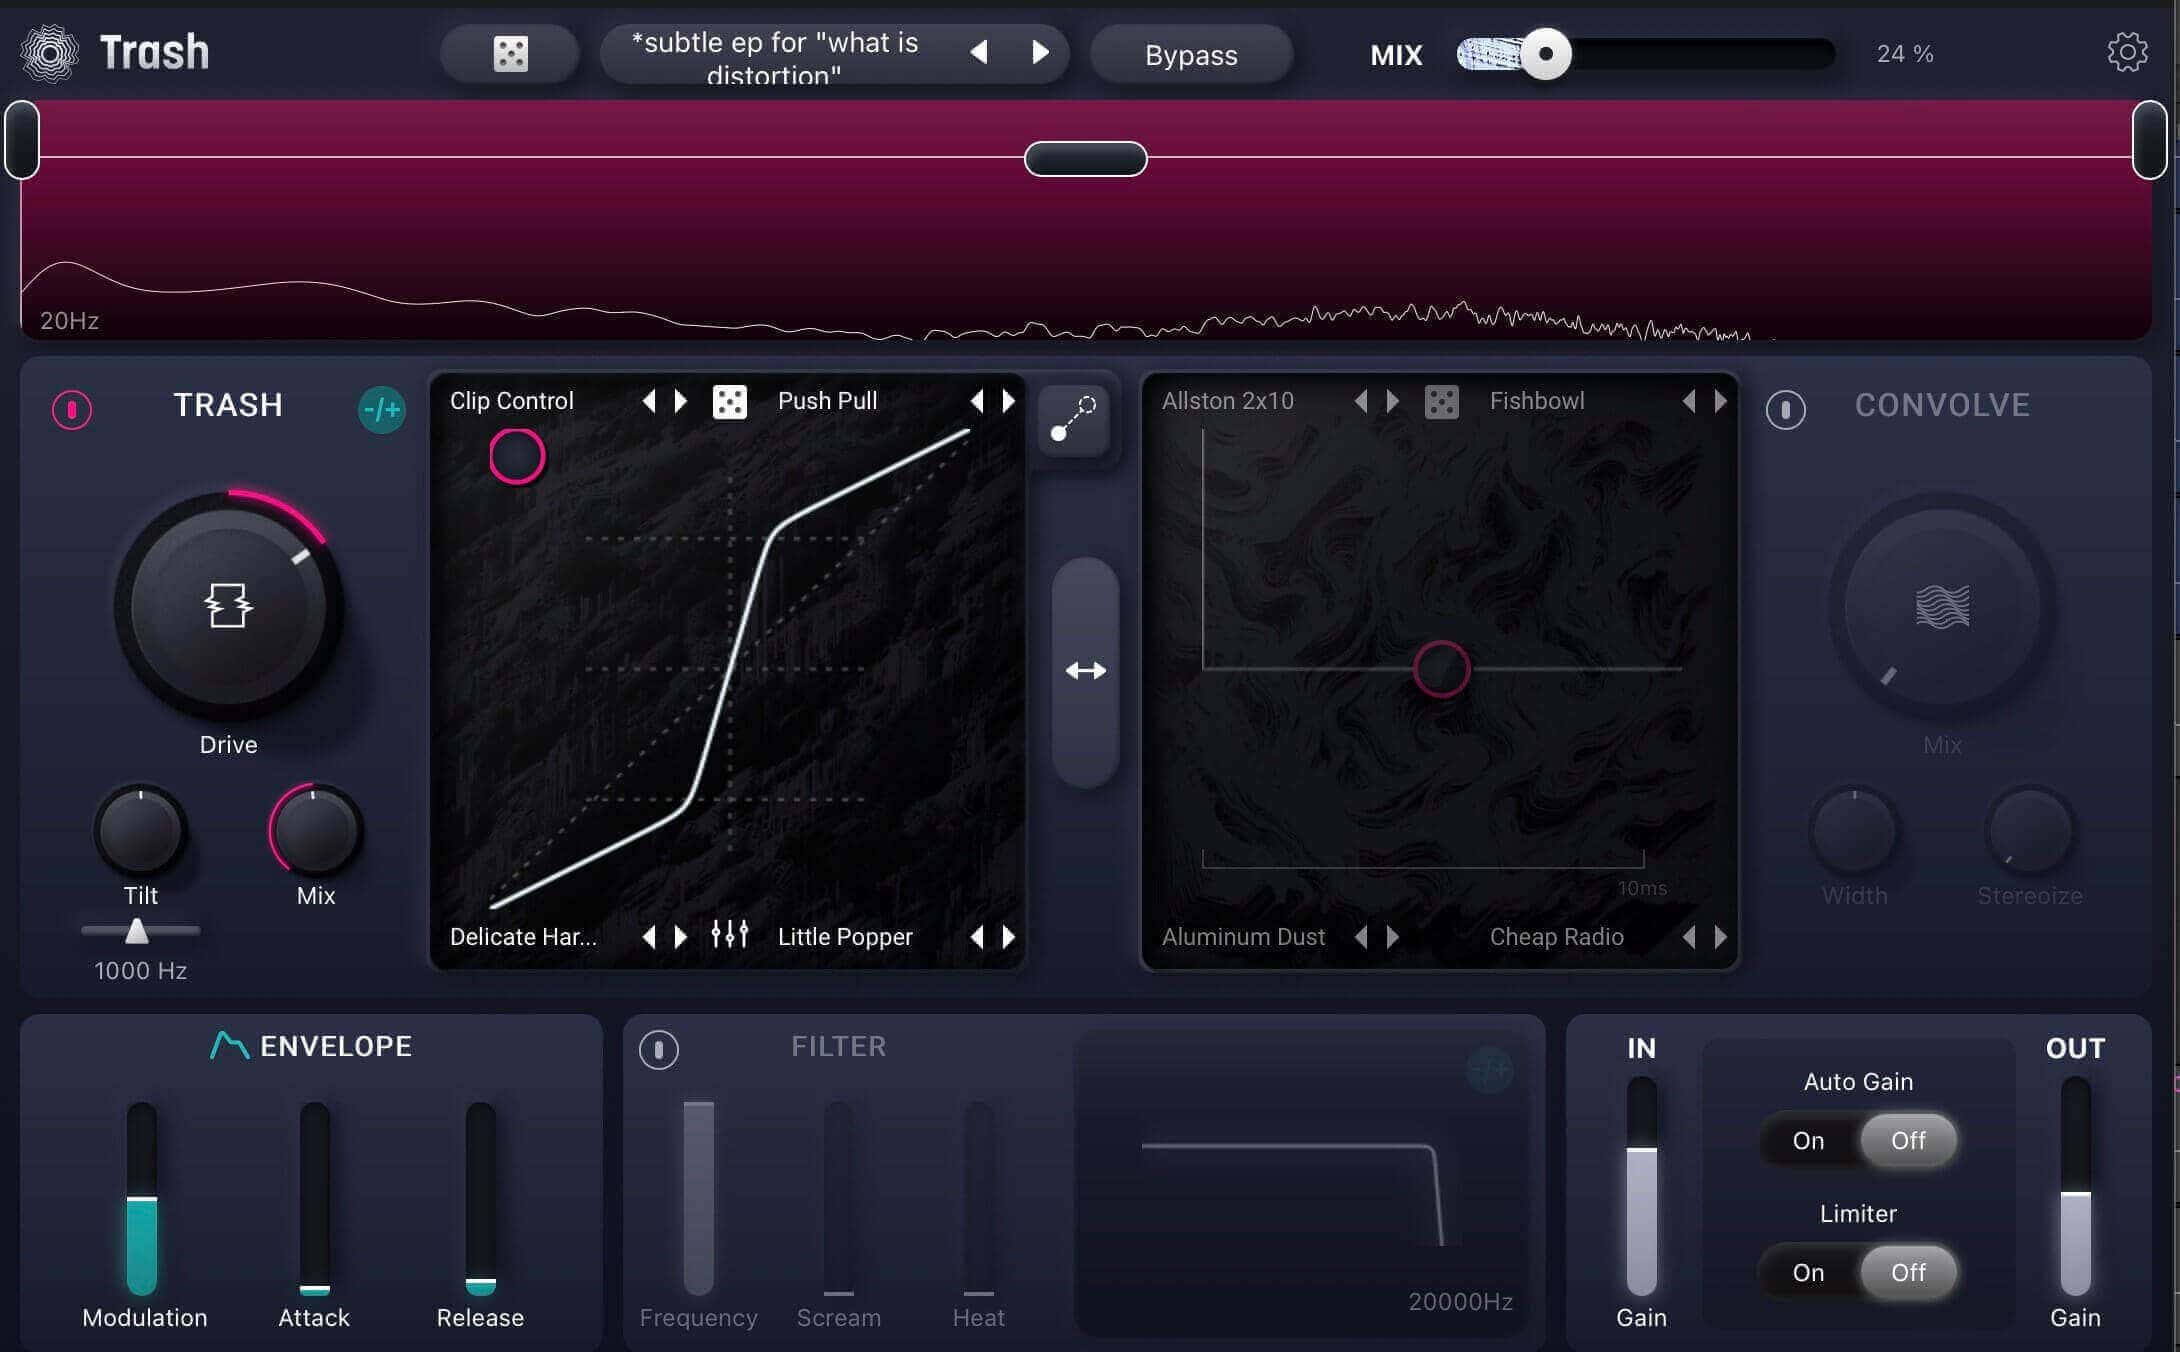The image size is (2180, 1352).
Task: Click the Envelope Modulation slider
Action: pyautogui.click(x=142, y=1198)
